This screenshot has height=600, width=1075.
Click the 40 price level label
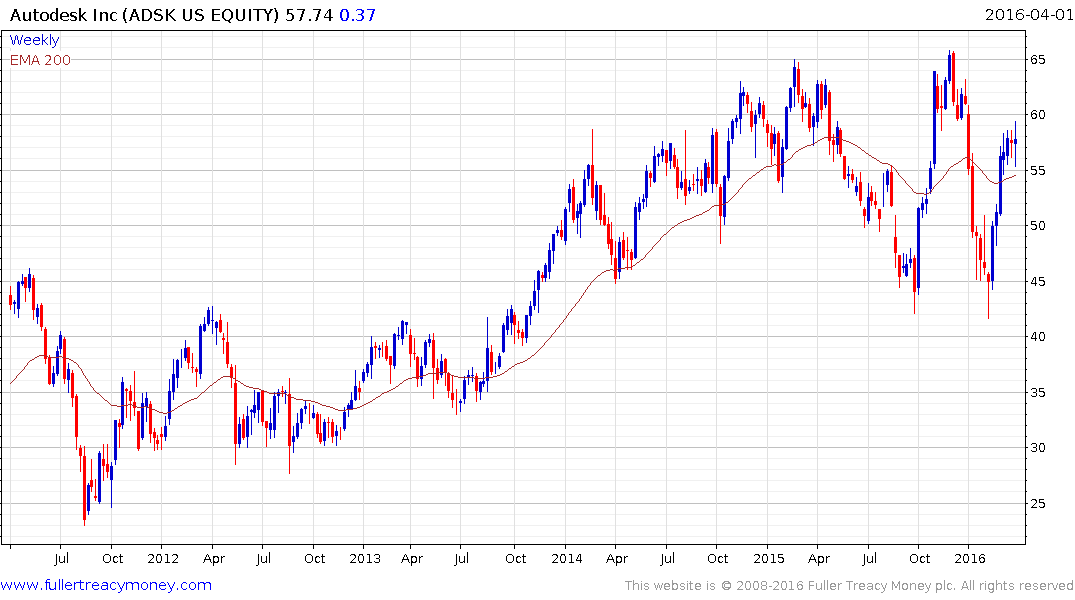coord(1038,337)
